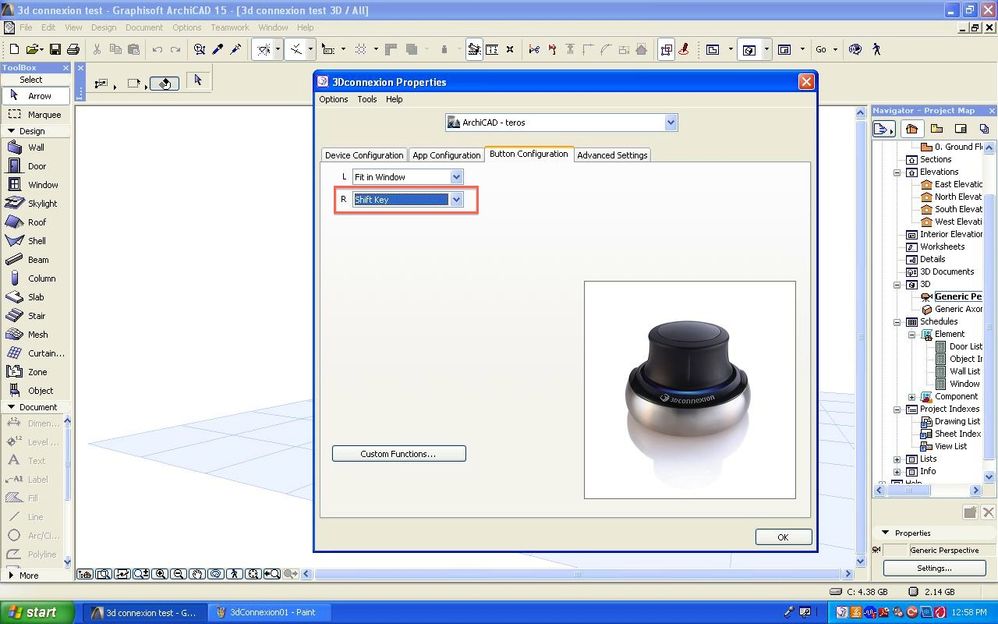Open the L button function dropdown

click(x=456, y=177)
